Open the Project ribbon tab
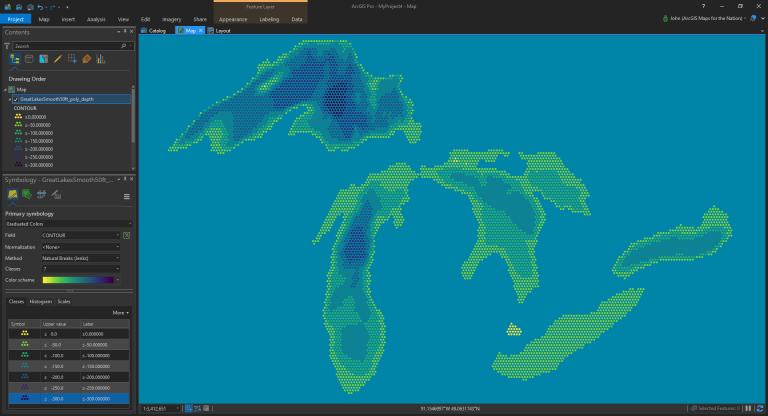Screen dimensions: 768x416 click(x=16, y=19)
